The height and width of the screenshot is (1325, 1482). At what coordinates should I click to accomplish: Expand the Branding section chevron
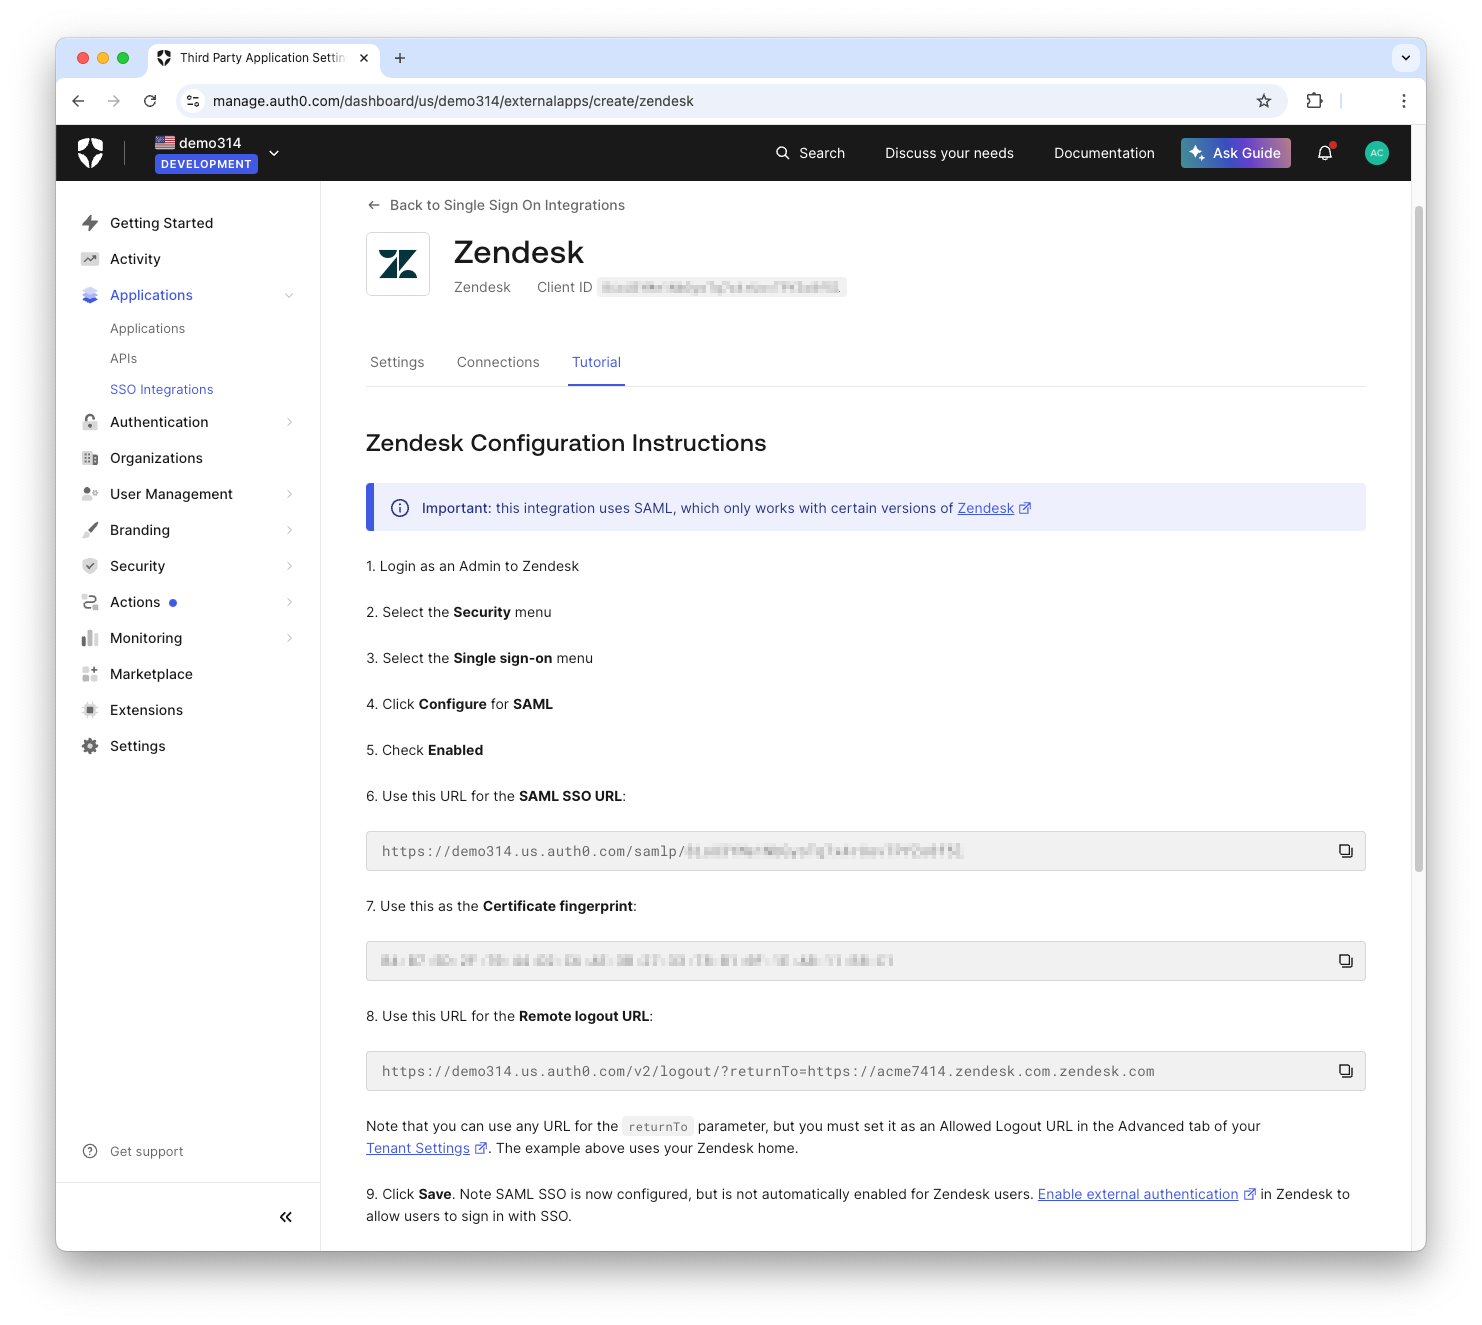tap(289, 530)
